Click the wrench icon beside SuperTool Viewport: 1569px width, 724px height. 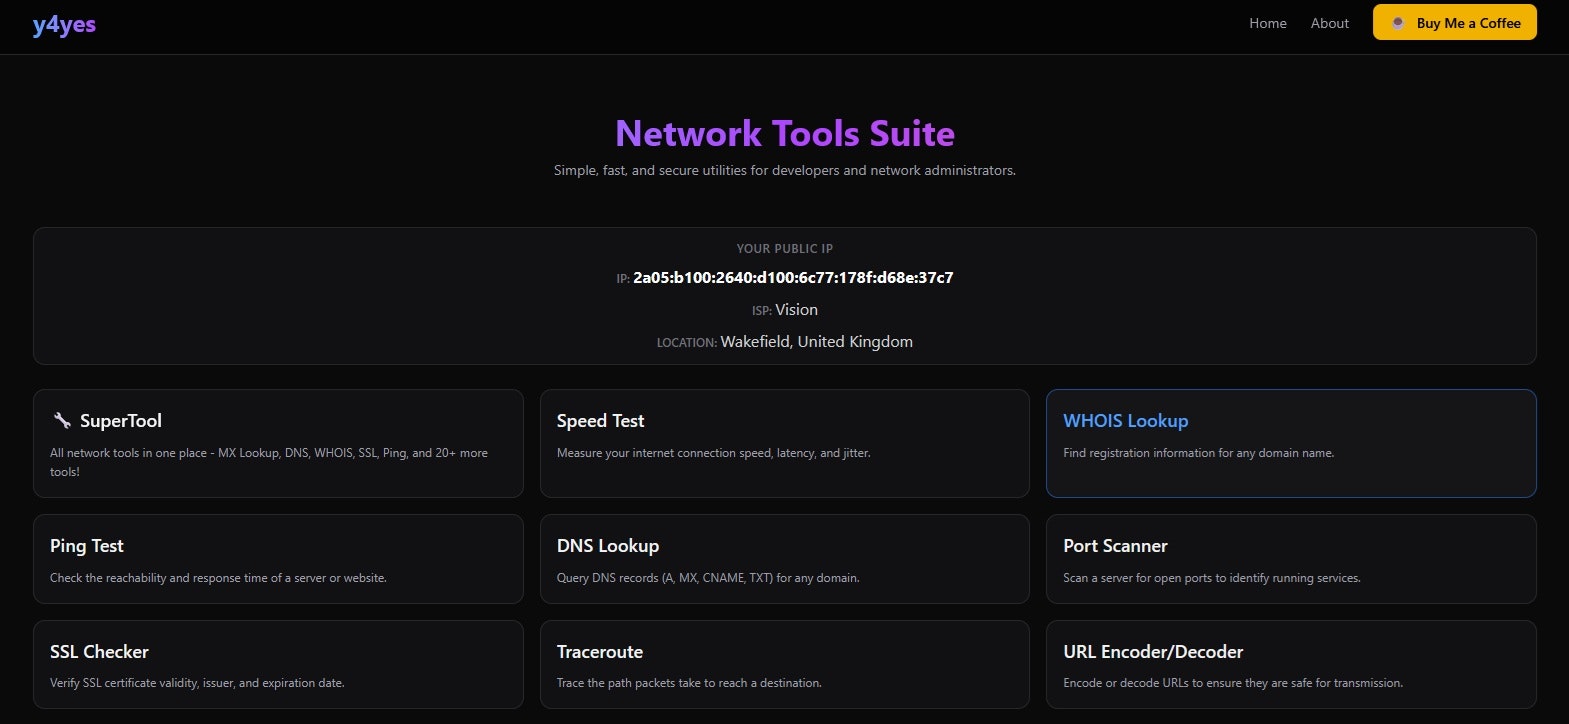click(x=62, y=420)
